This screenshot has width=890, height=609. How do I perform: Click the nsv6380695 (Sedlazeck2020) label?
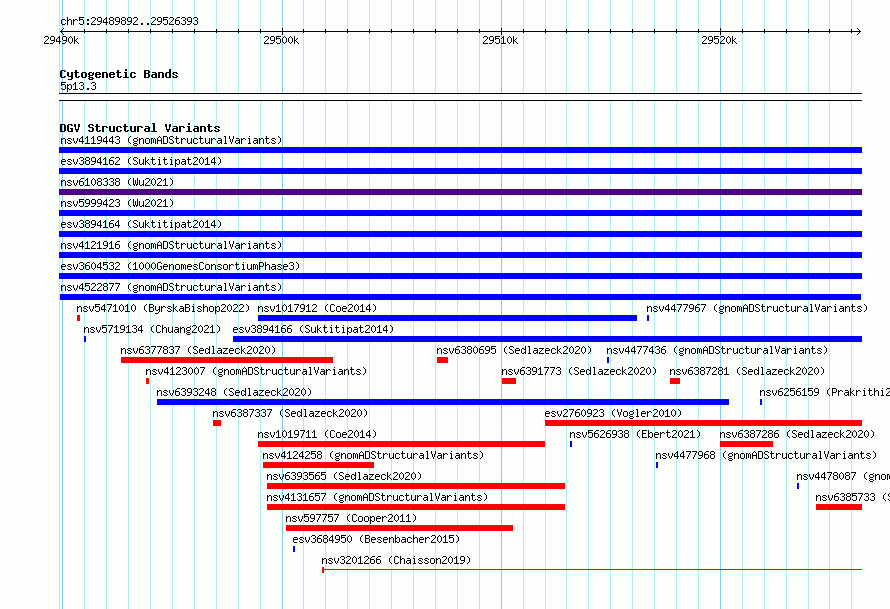click(514, 350)
